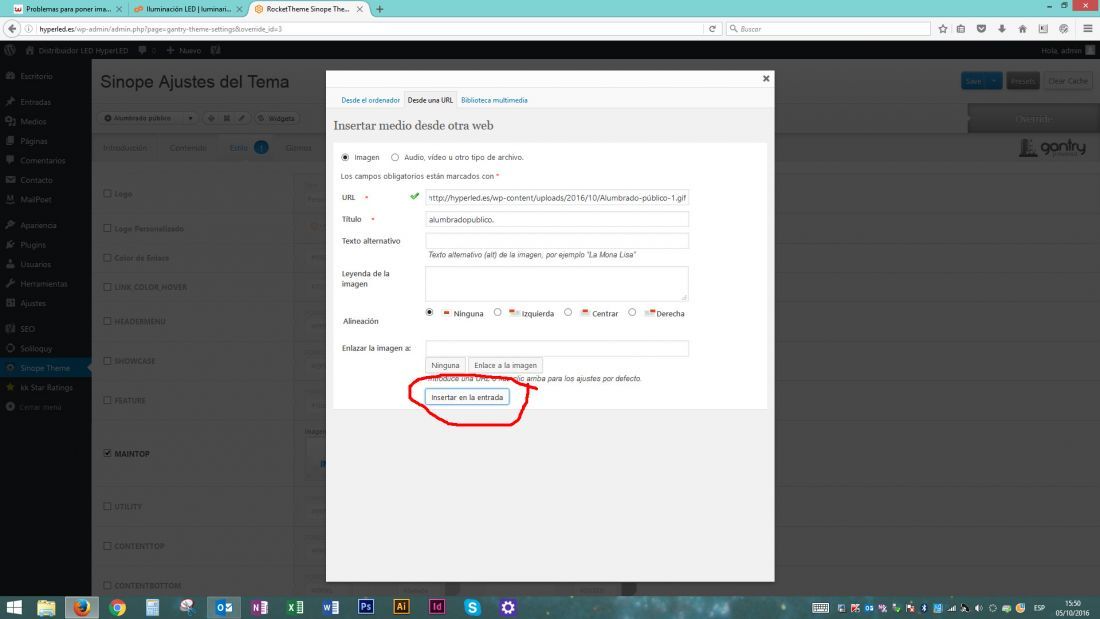Toggle the SHOWCASE checkbox
Screen dimensions: 1100x619
[107, 361]
